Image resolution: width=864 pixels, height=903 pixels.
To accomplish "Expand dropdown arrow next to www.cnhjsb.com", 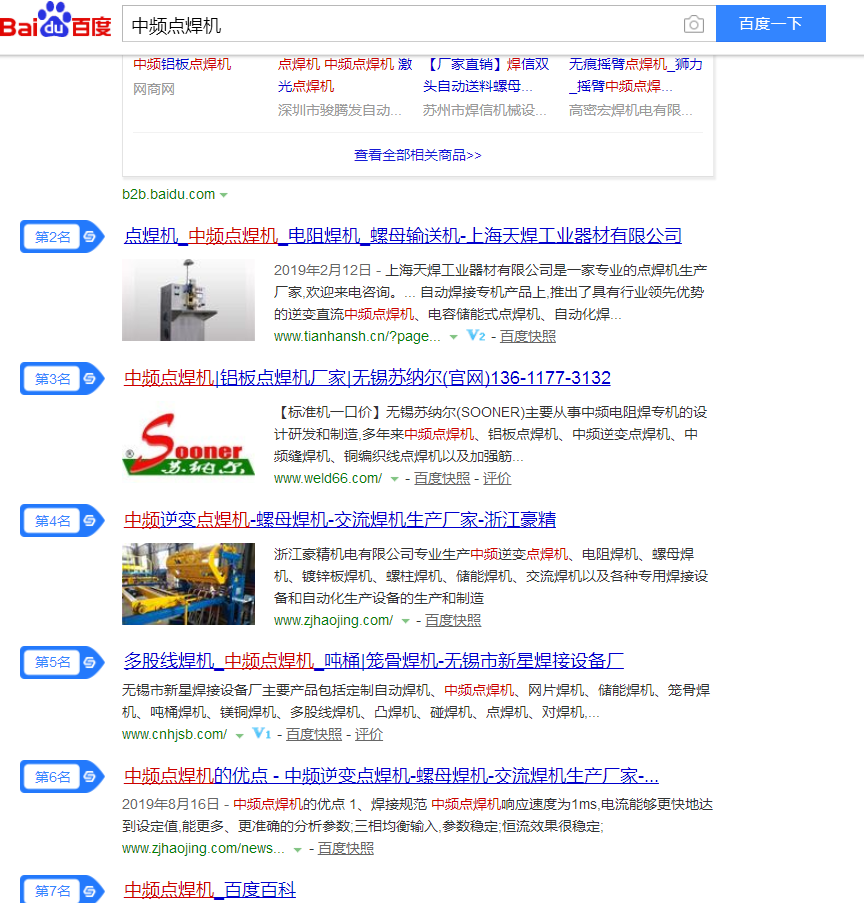I will (240, 735).
